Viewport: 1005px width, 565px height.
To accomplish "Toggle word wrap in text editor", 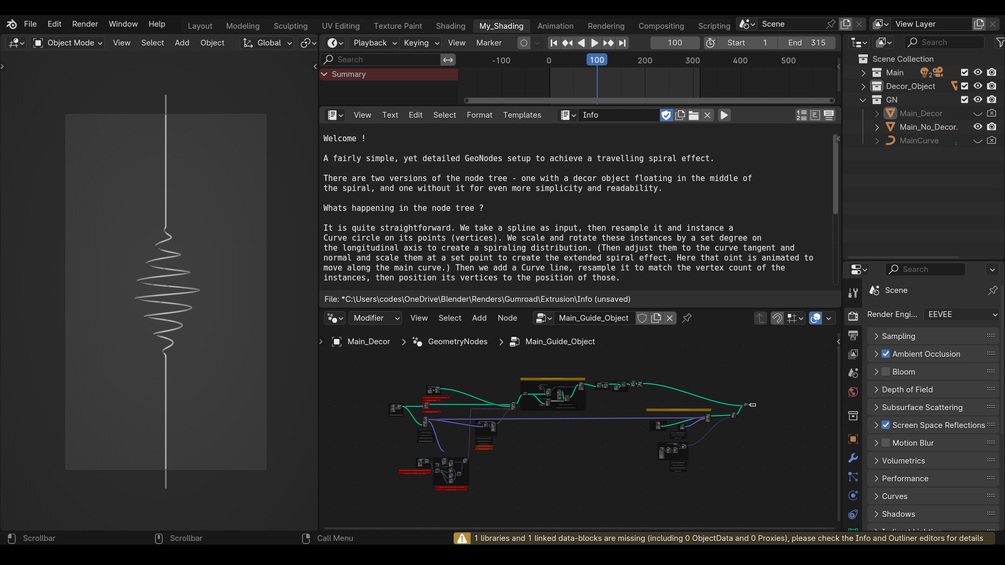I will point(815,115).
